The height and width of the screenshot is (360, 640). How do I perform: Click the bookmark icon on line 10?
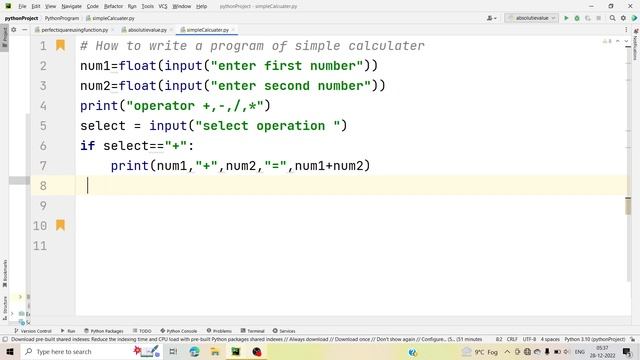point(60,225)
